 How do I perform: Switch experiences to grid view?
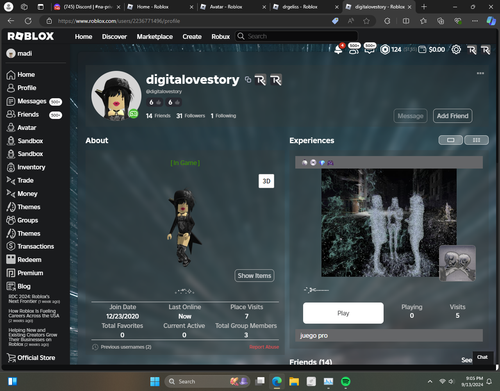point(476,140)
